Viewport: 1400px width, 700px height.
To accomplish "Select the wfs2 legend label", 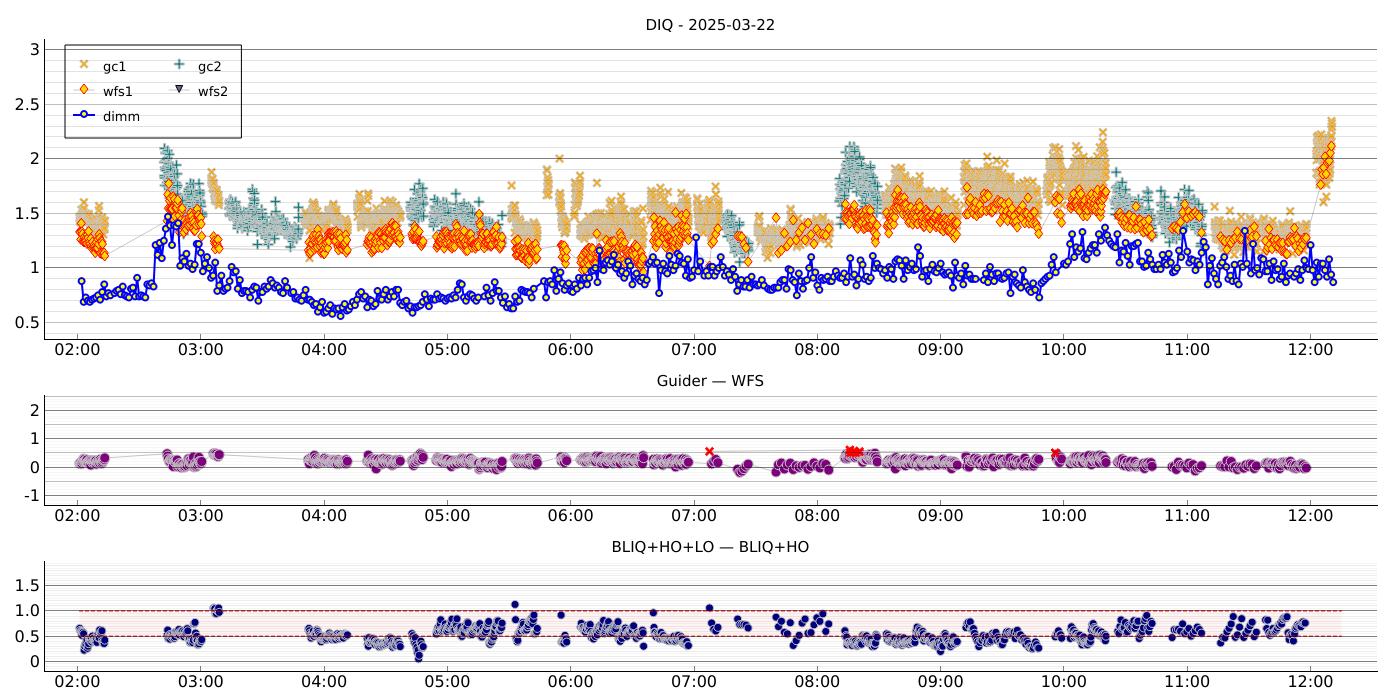I will pos(212,91).
